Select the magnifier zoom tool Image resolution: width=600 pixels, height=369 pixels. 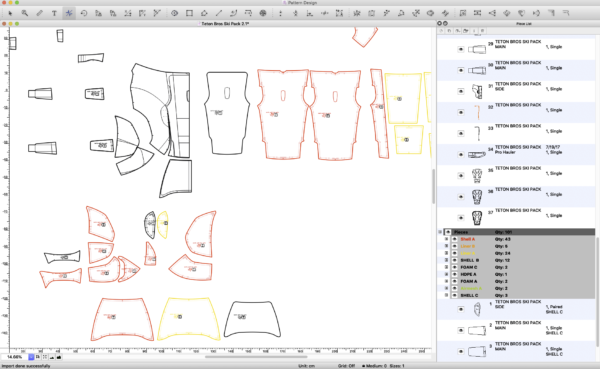pyautogui.click(x=25, y=13)
